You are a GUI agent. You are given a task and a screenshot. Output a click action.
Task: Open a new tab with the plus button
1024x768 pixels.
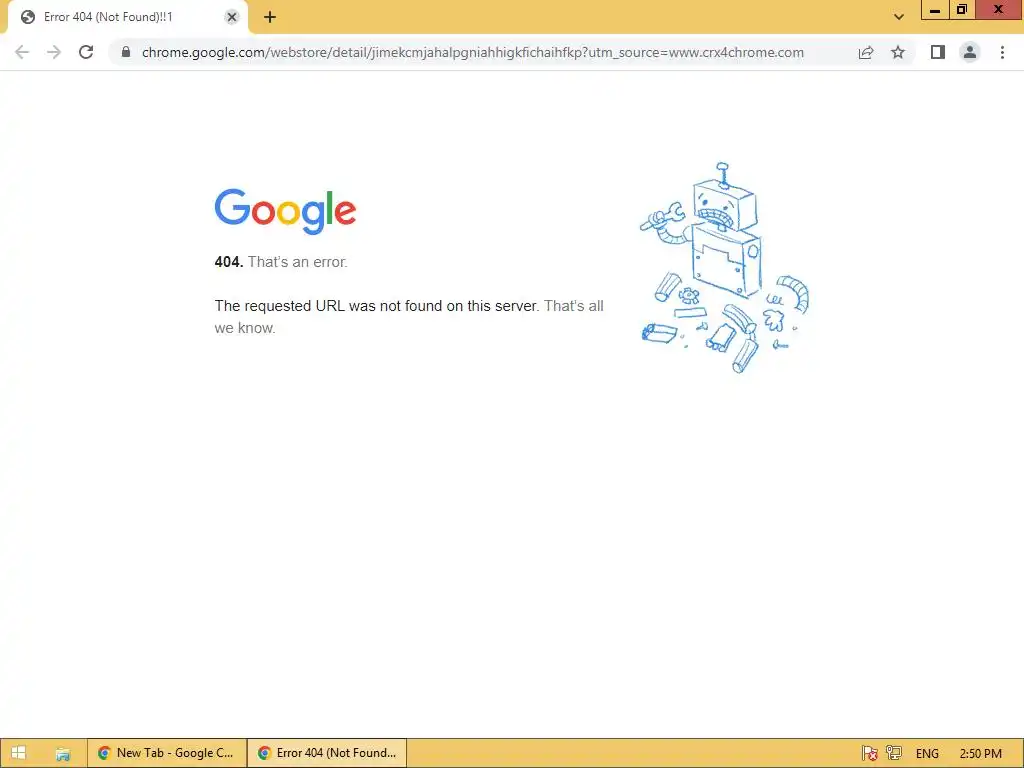pyautogui.click(x=270, y=18)
